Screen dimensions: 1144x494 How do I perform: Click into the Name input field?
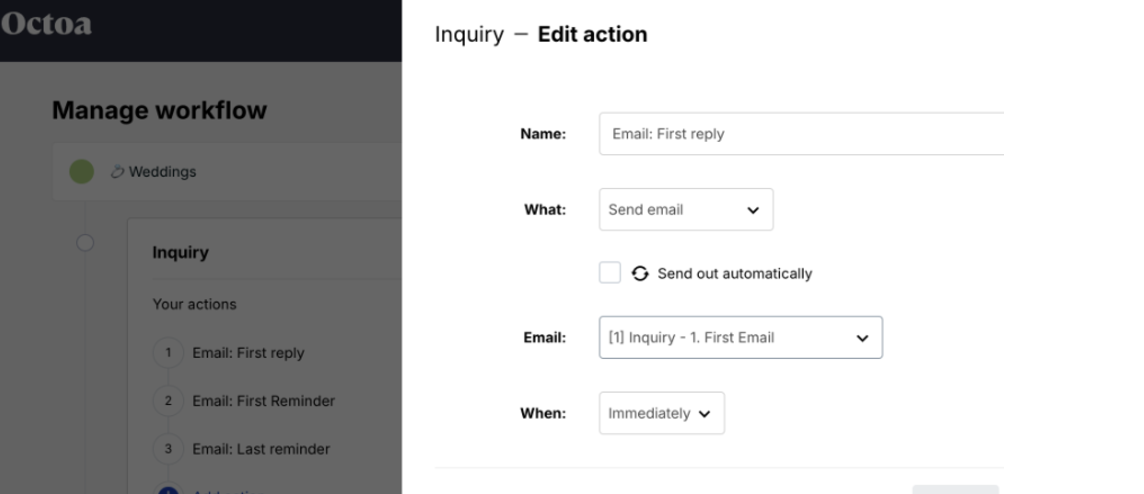(x=800, y=134)
